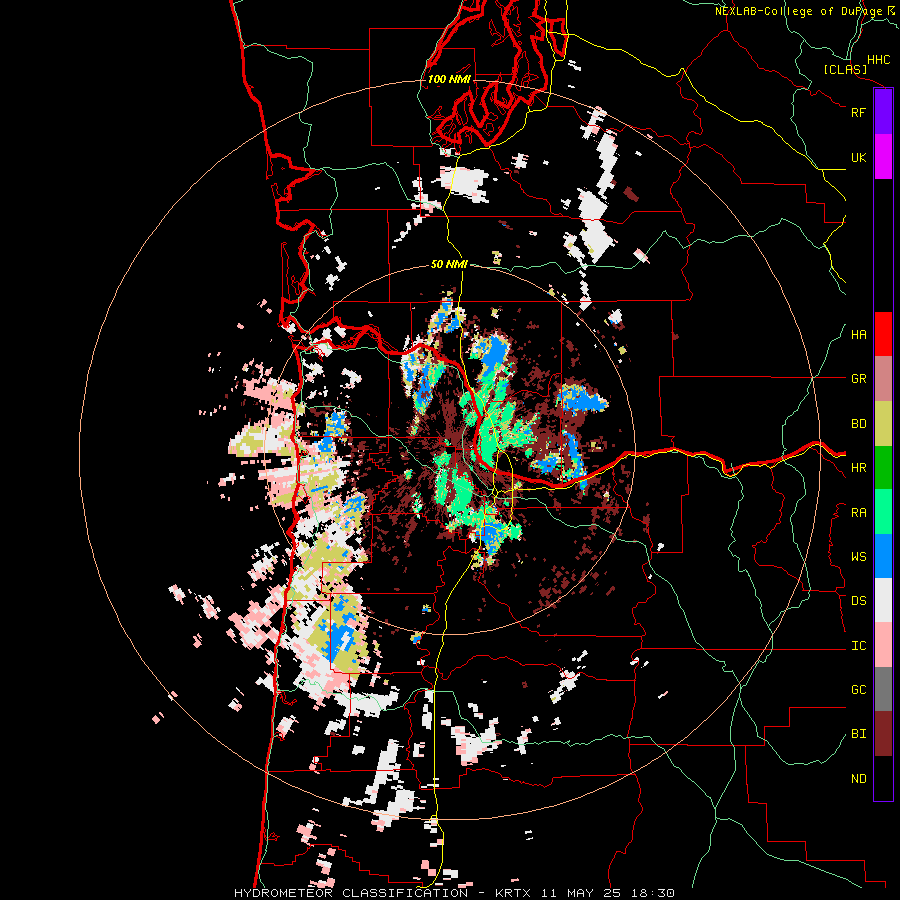
Task: Click the ND legend label
Action: point(858,779)
